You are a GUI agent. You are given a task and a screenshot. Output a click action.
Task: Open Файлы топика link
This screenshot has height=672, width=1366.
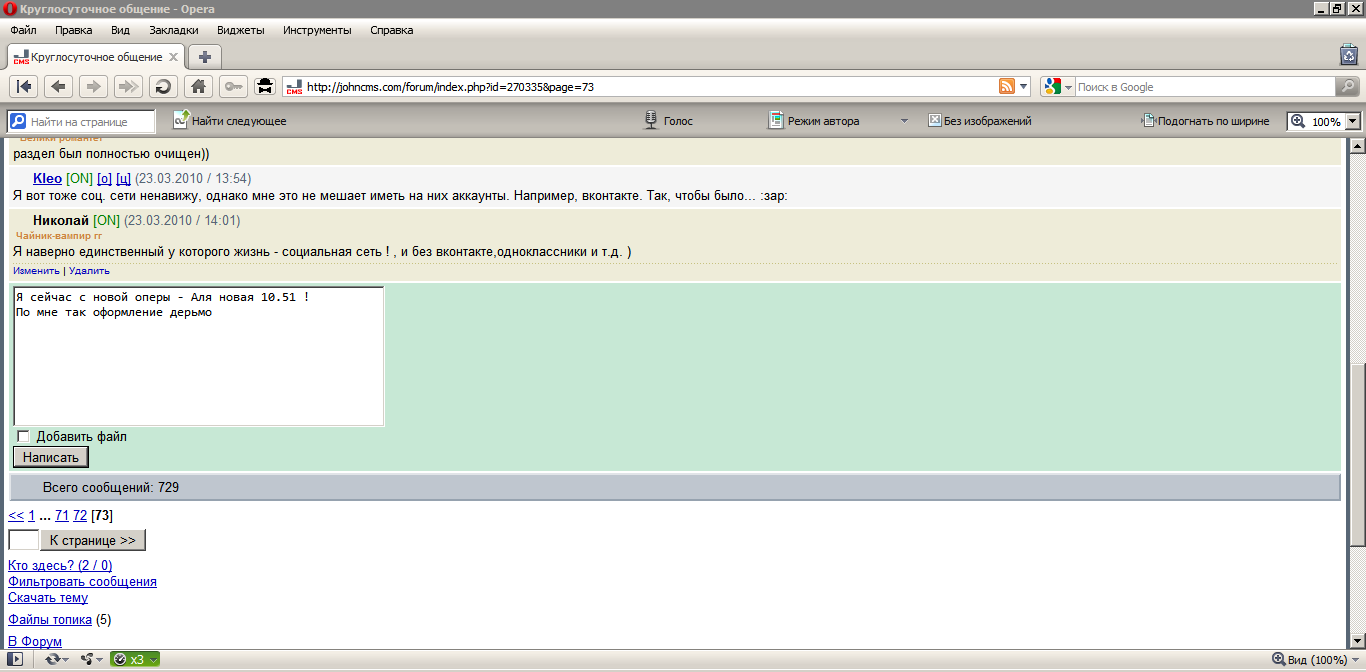point(50,620)
